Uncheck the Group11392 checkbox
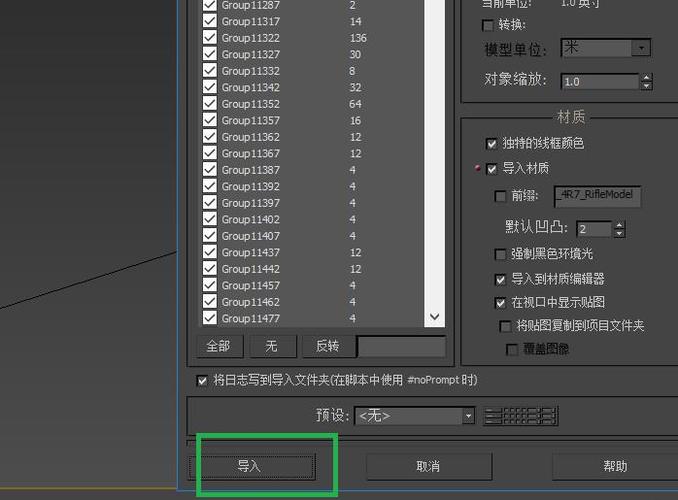The height and width of the screenshot is (500, 678). tap(210, 186)
